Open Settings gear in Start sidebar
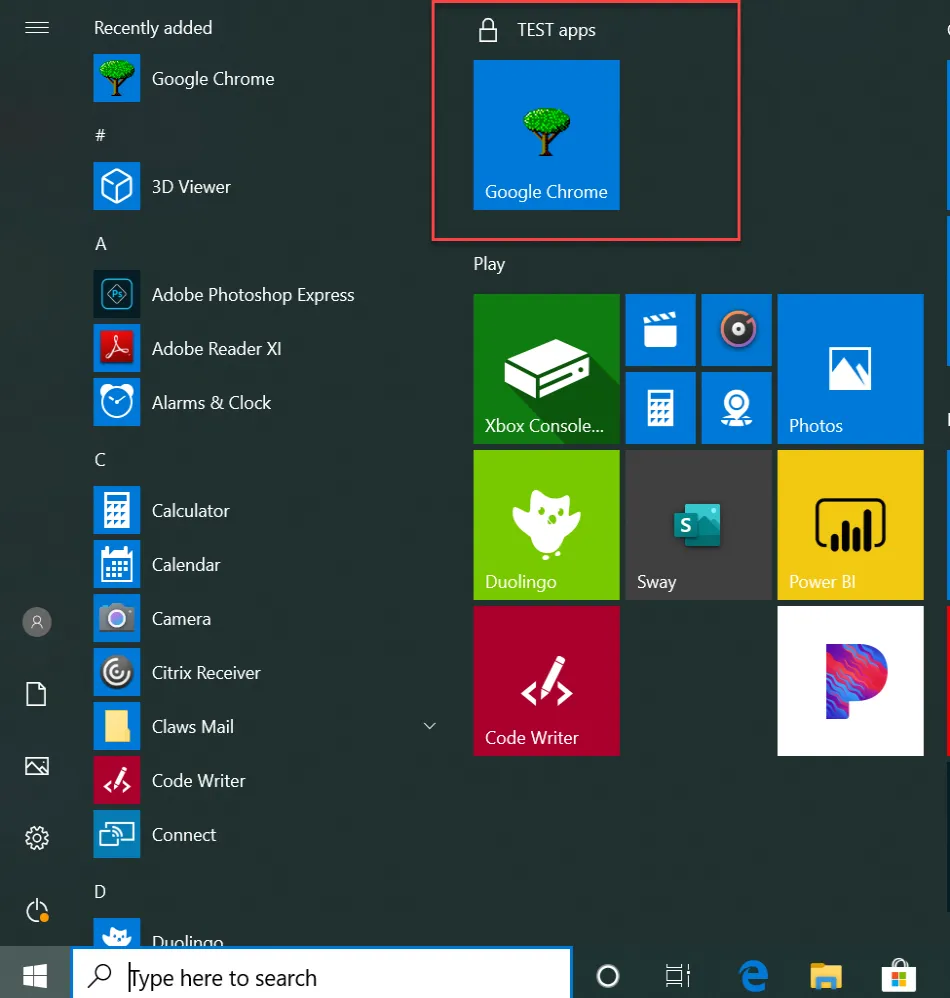Image resolution: width=950 pixels, height=998 pixels. pos(37,837)
